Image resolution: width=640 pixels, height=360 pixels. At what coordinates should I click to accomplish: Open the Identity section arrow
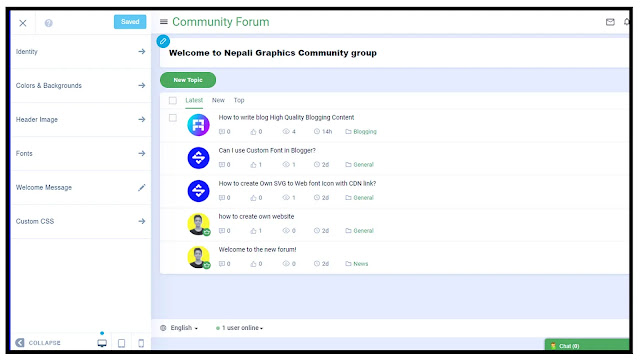pyautogui.click(x=142, y=51)
